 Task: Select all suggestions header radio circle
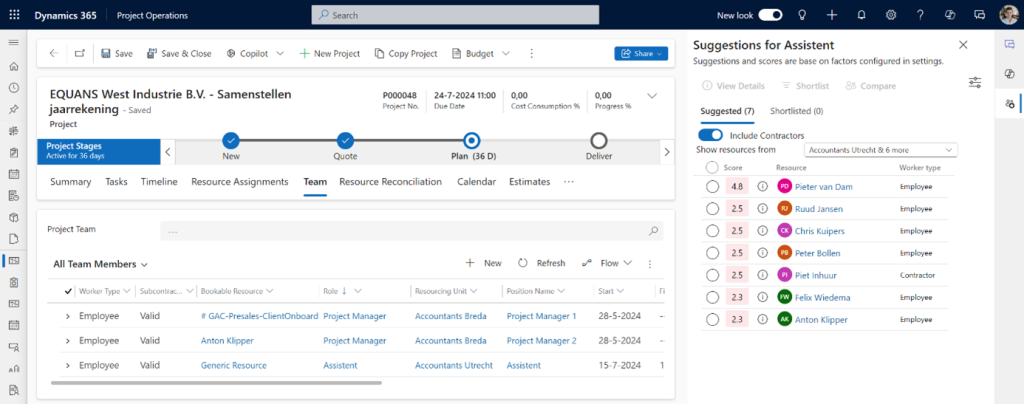coord(712,168)
